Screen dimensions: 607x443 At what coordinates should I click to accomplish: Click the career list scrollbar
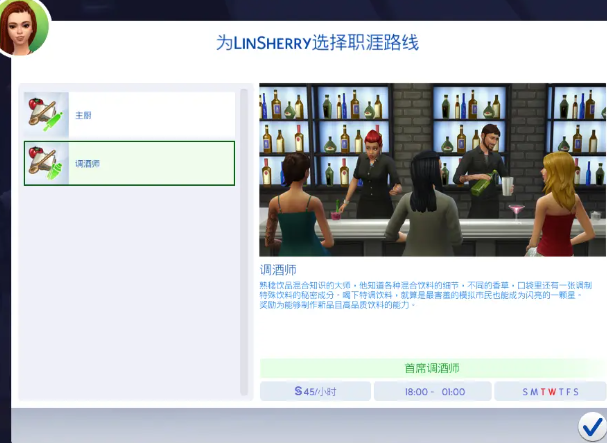pos(244,242)
